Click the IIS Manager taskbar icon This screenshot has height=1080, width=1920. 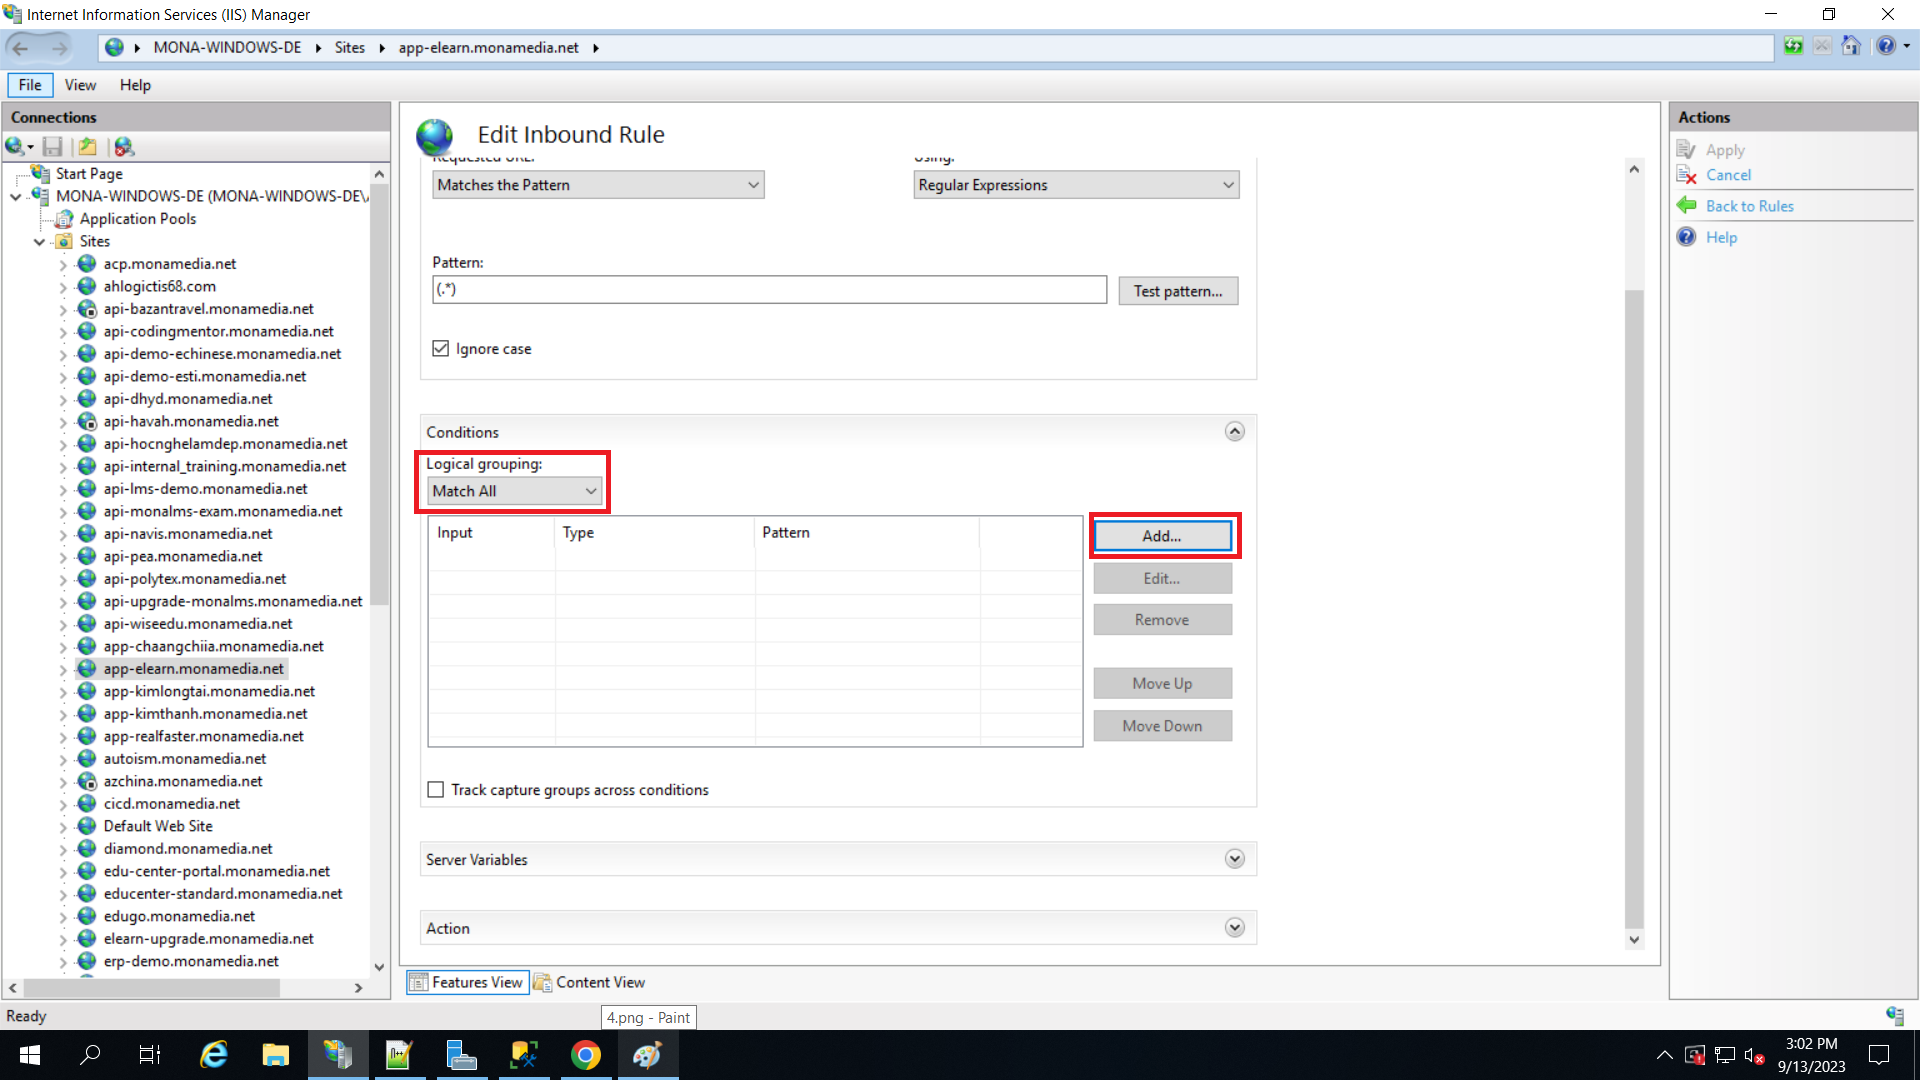tap(337, 1055)
